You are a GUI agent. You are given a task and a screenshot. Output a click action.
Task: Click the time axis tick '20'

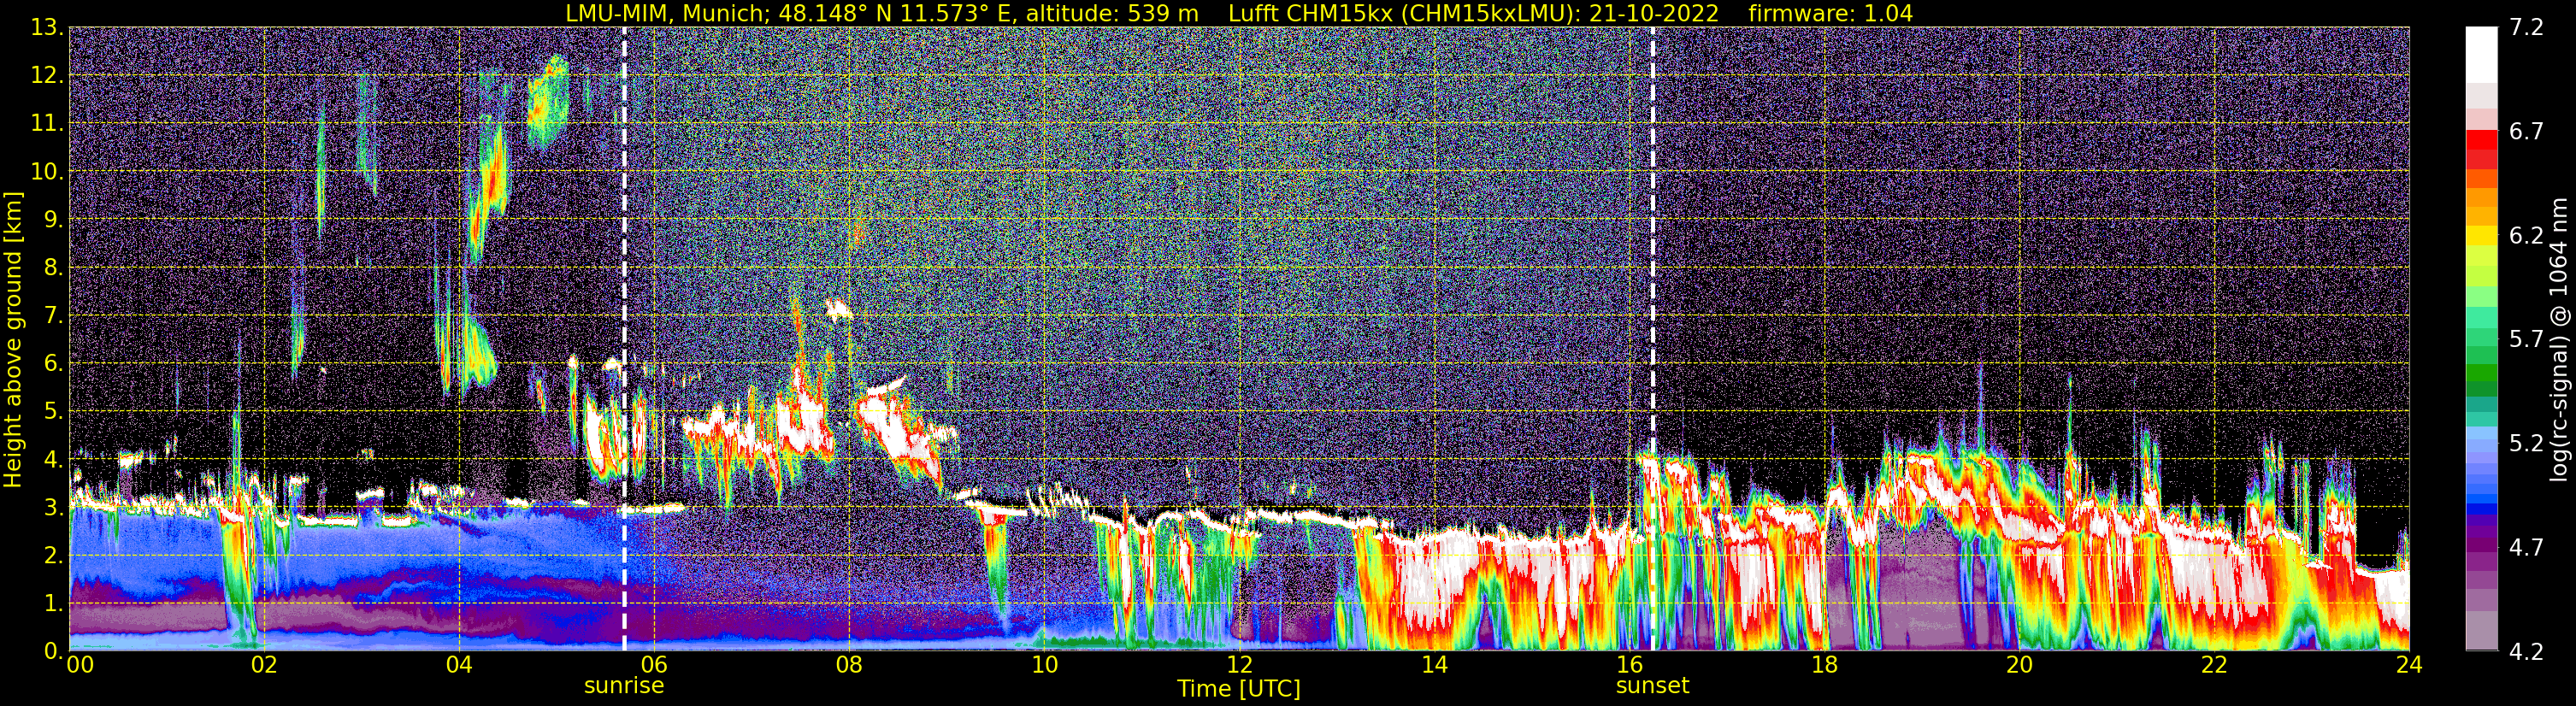[x=2019, y=664]
